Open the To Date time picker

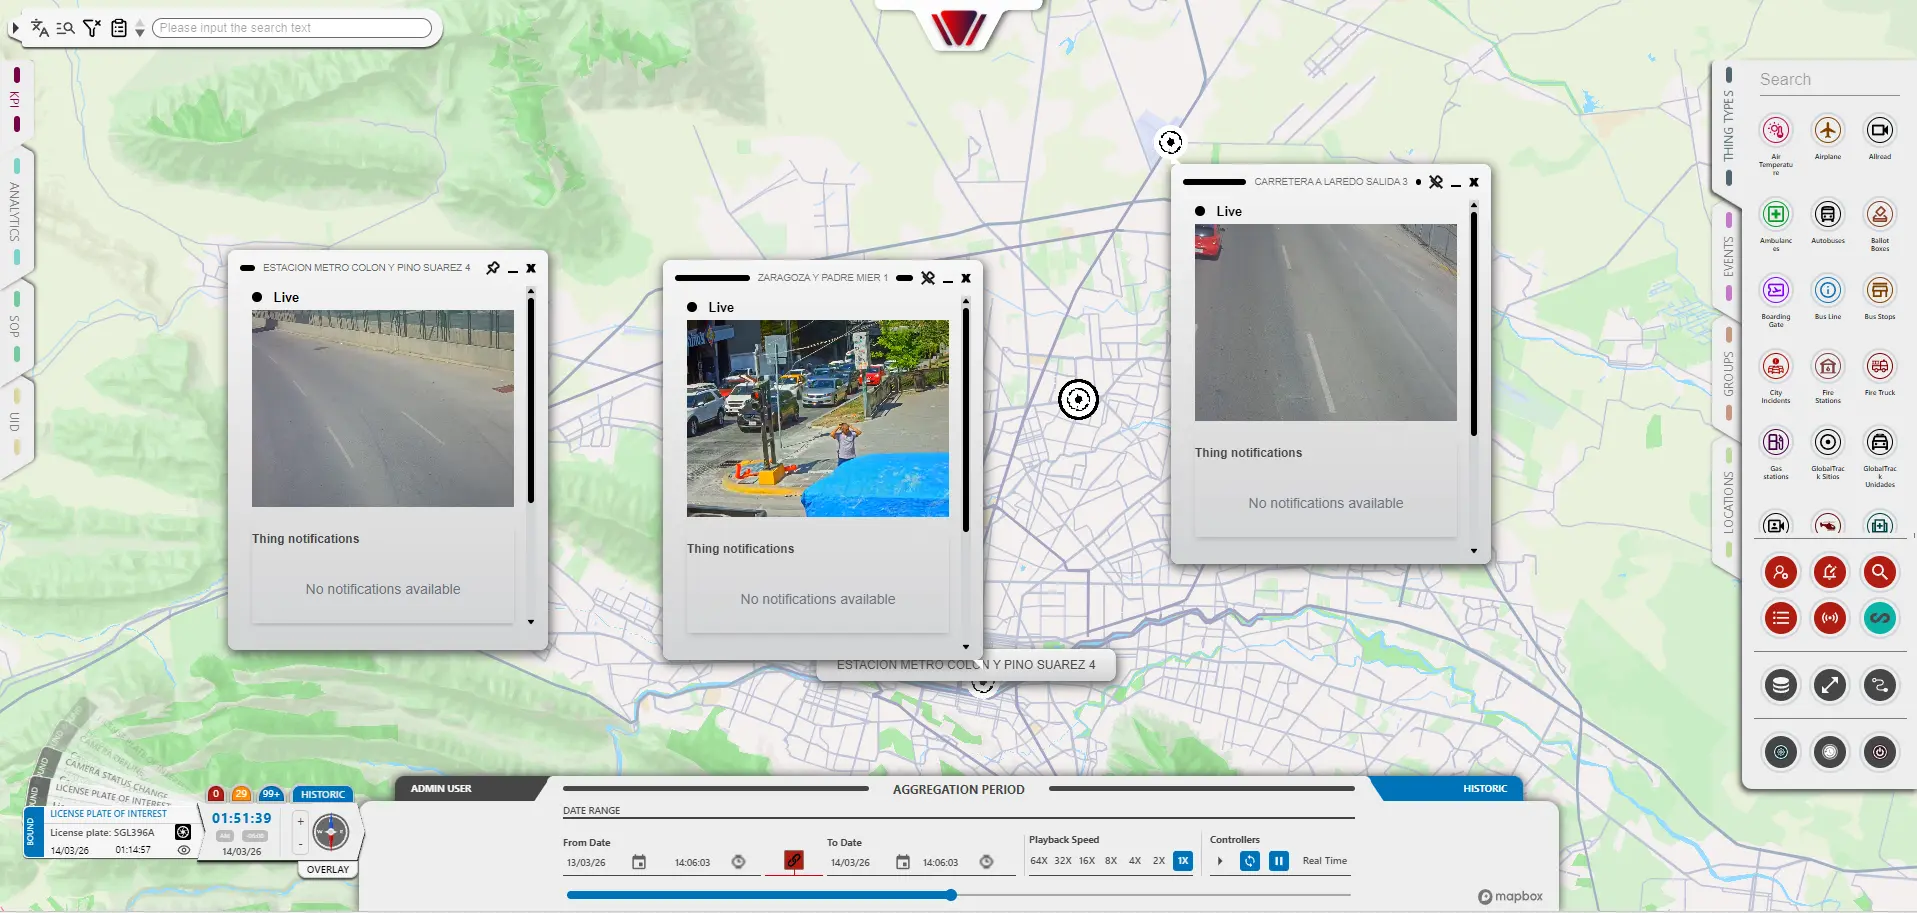click(986, 862)
